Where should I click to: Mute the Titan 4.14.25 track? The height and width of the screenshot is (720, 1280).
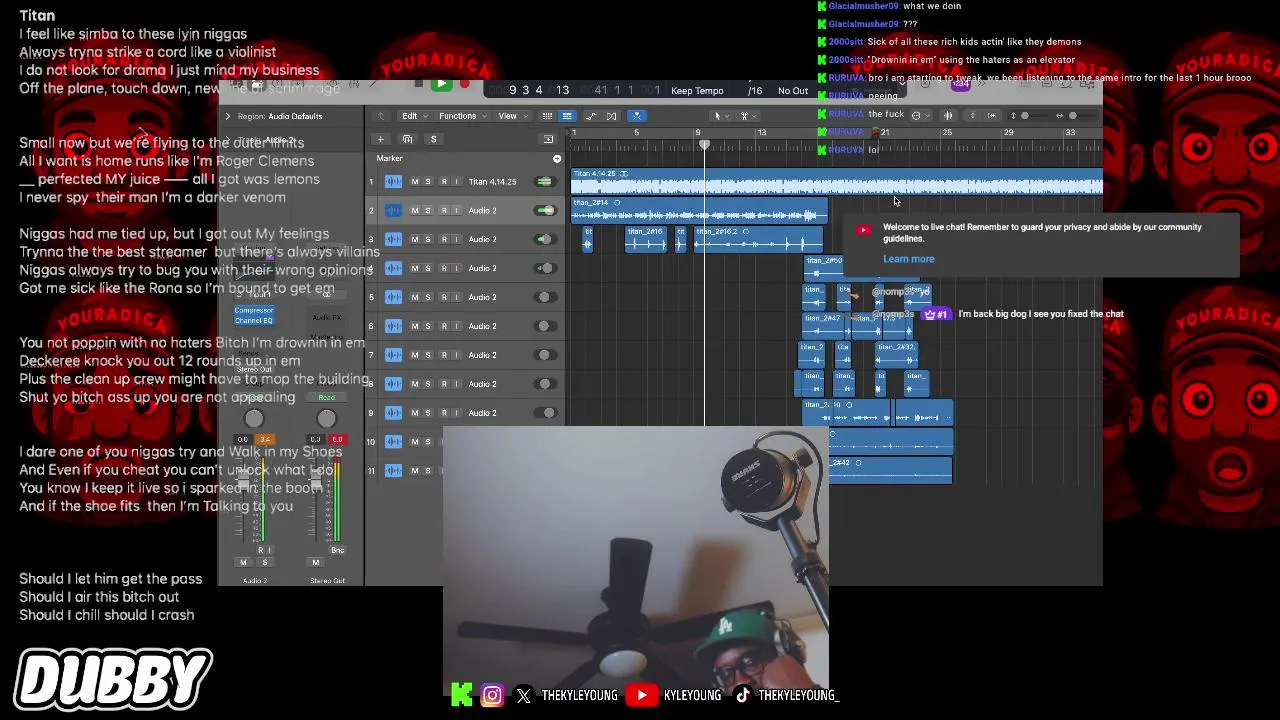(414, 182)
